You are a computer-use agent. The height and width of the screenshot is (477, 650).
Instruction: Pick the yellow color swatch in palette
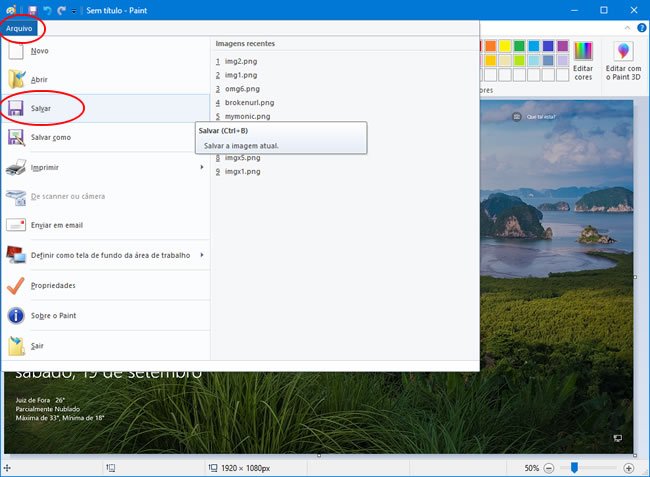pyautogui.click(x=505, y=46)
